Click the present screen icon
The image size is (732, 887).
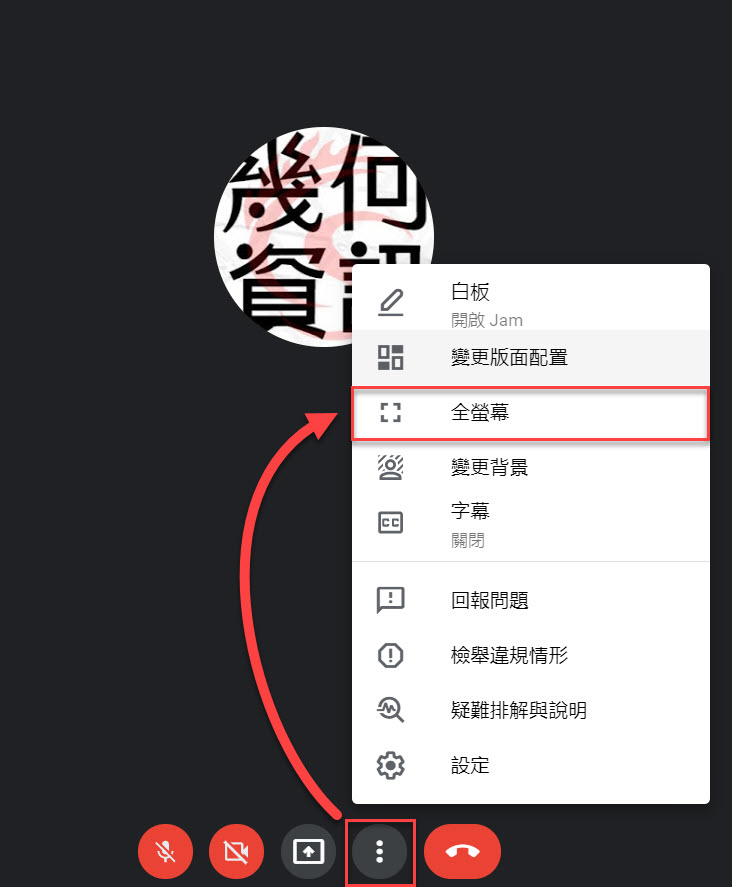click(x=308, y=851)
